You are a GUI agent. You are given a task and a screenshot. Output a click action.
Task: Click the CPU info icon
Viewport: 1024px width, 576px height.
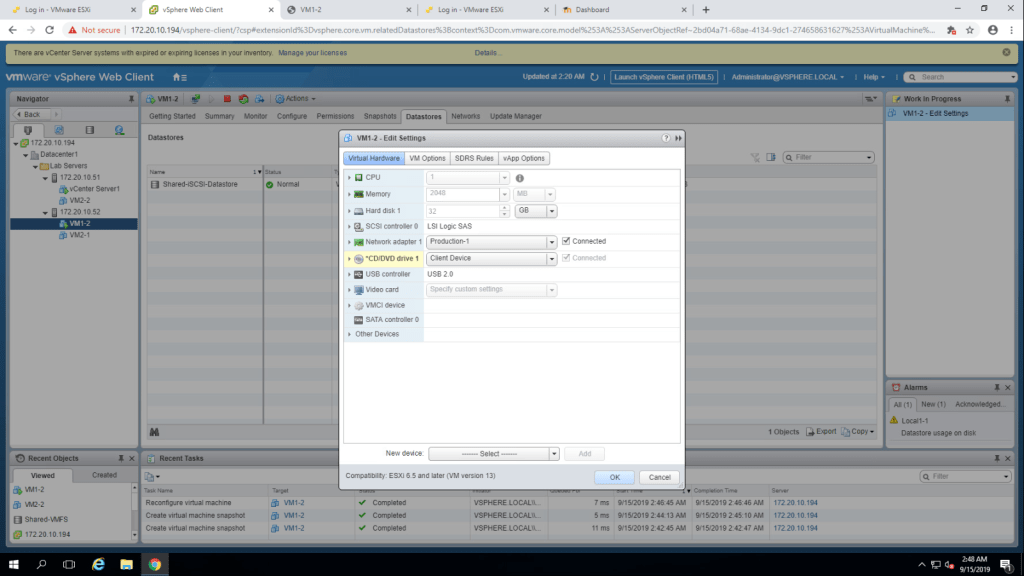pos(520,178)
